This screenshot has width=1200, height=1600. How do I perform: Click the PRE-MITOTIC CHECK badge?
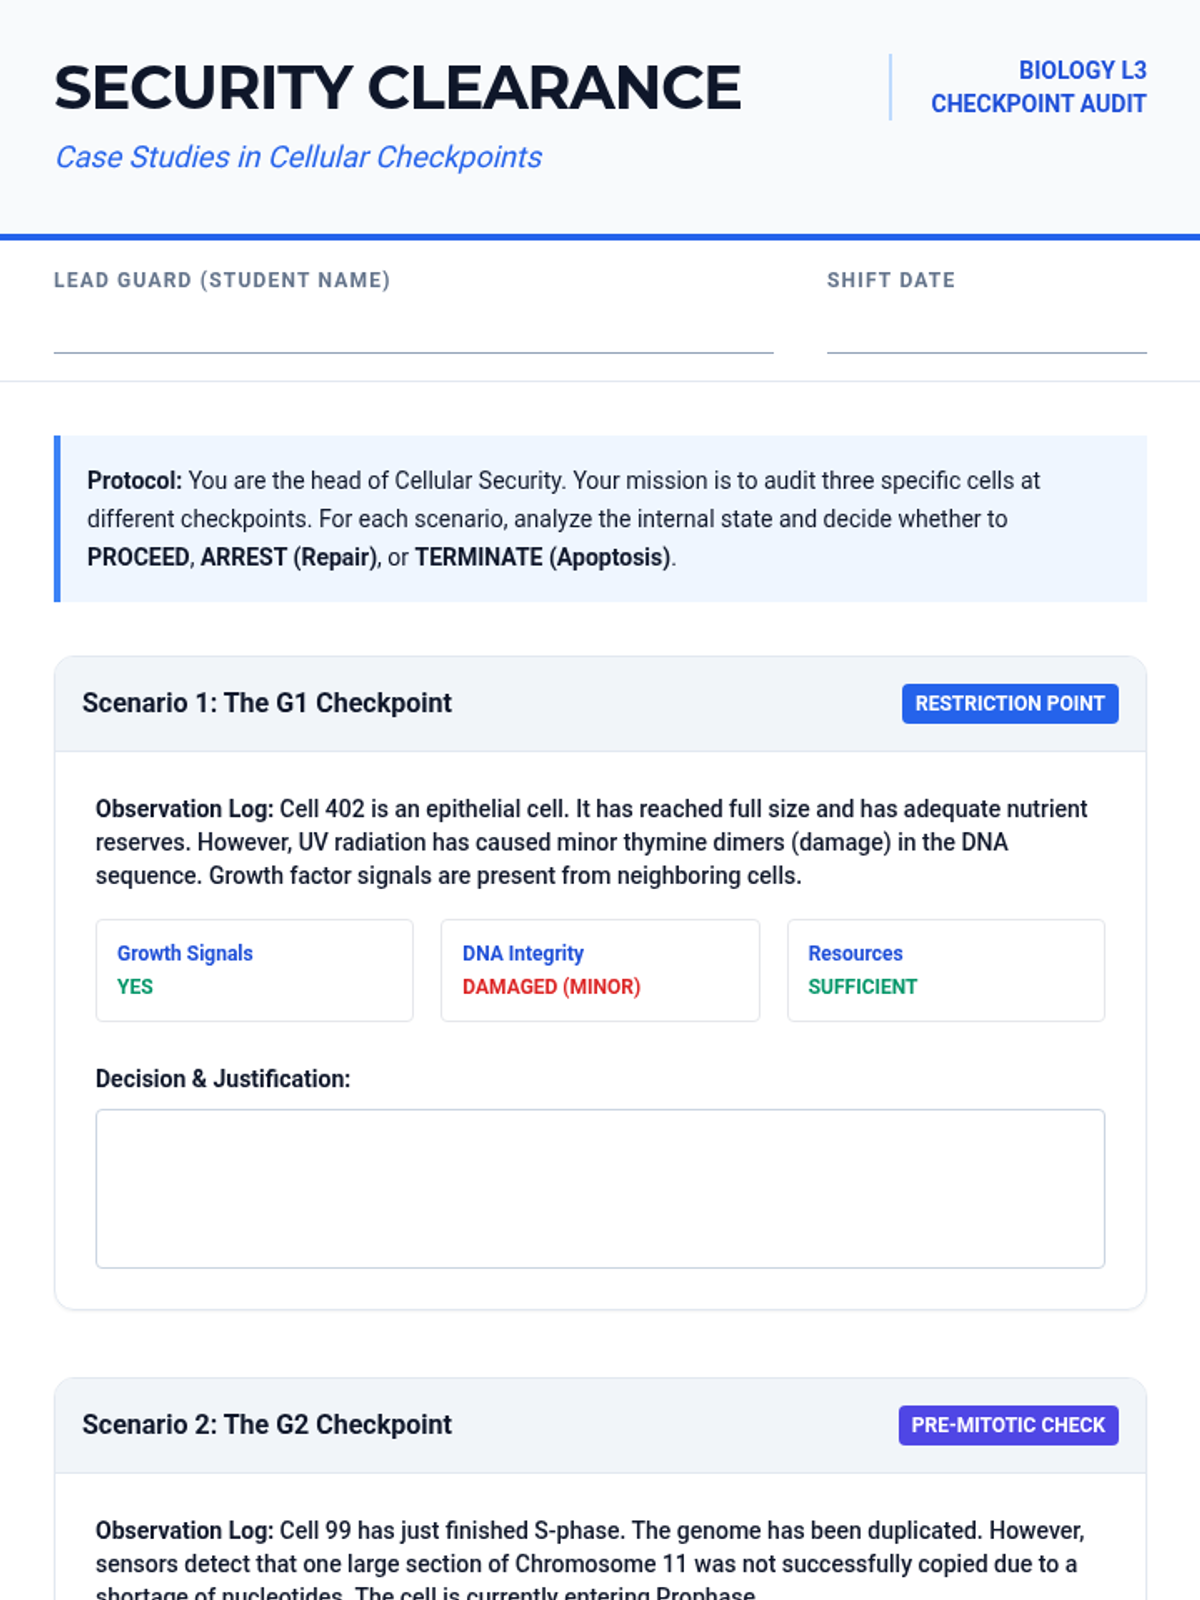[x=1008, y=1425]
